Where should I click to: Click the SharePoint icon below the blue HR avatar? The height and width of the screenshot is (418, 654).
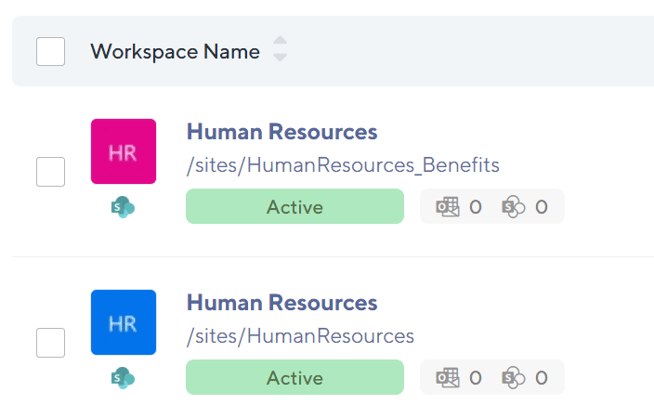coord(123,378)
